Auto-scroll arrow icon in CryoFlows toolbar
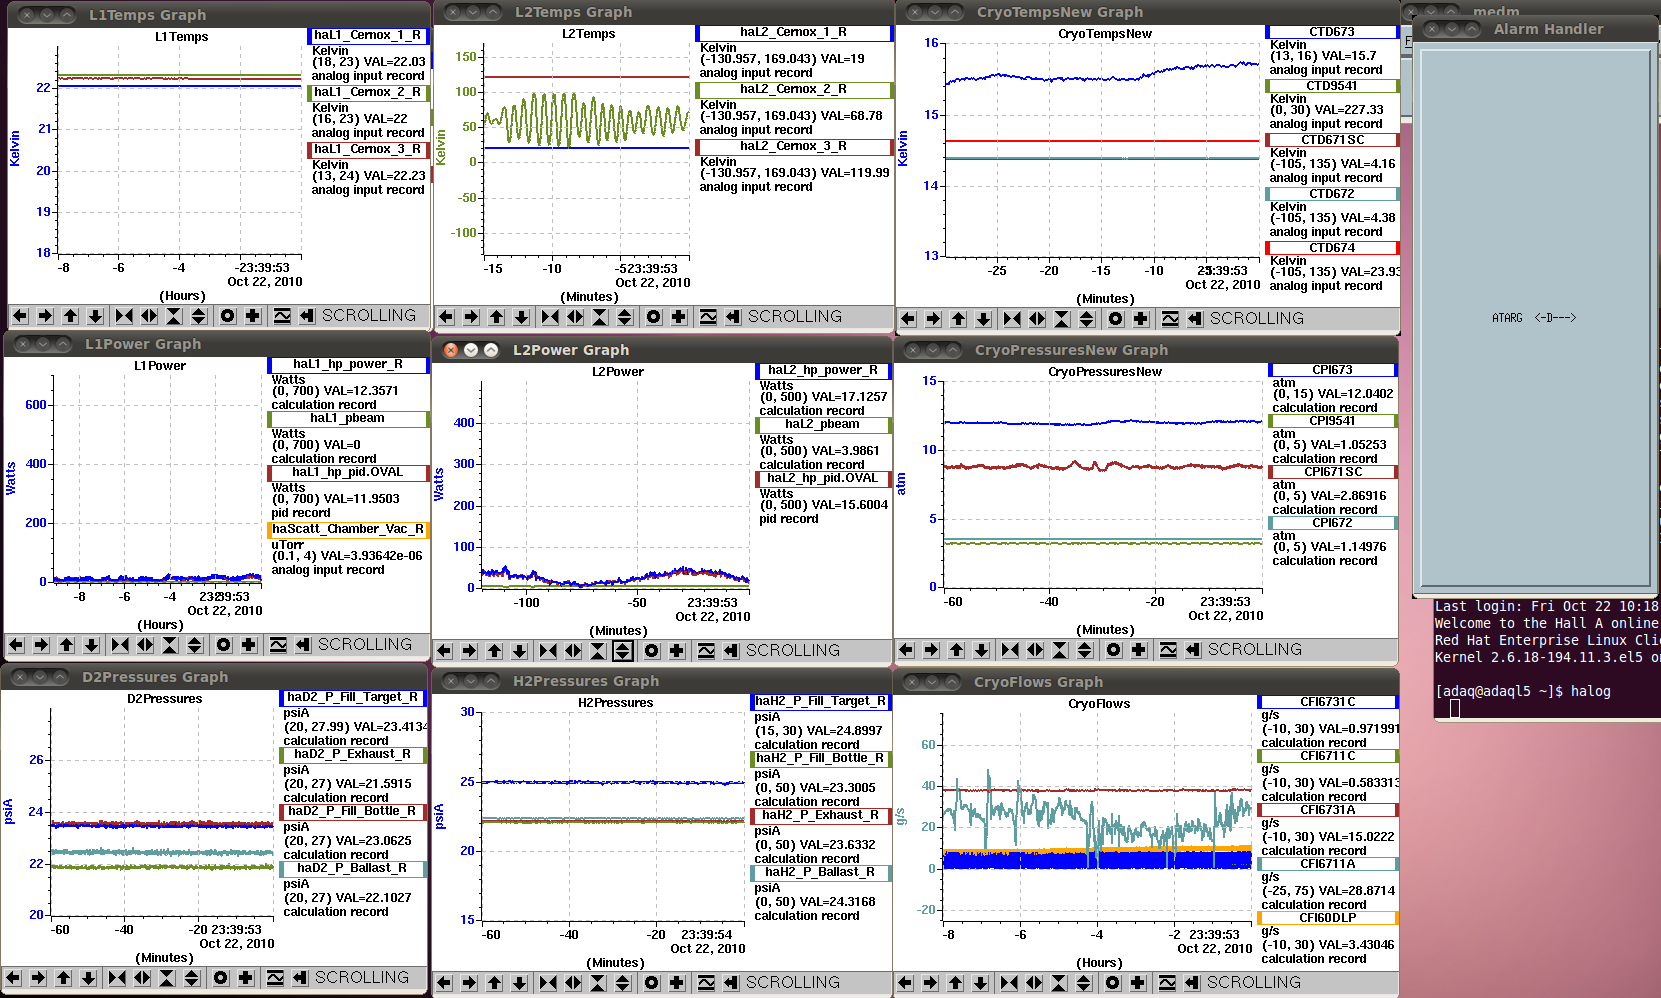Screen dimensions: 1661x998 pyautogui.click(x=1192, y=983)
